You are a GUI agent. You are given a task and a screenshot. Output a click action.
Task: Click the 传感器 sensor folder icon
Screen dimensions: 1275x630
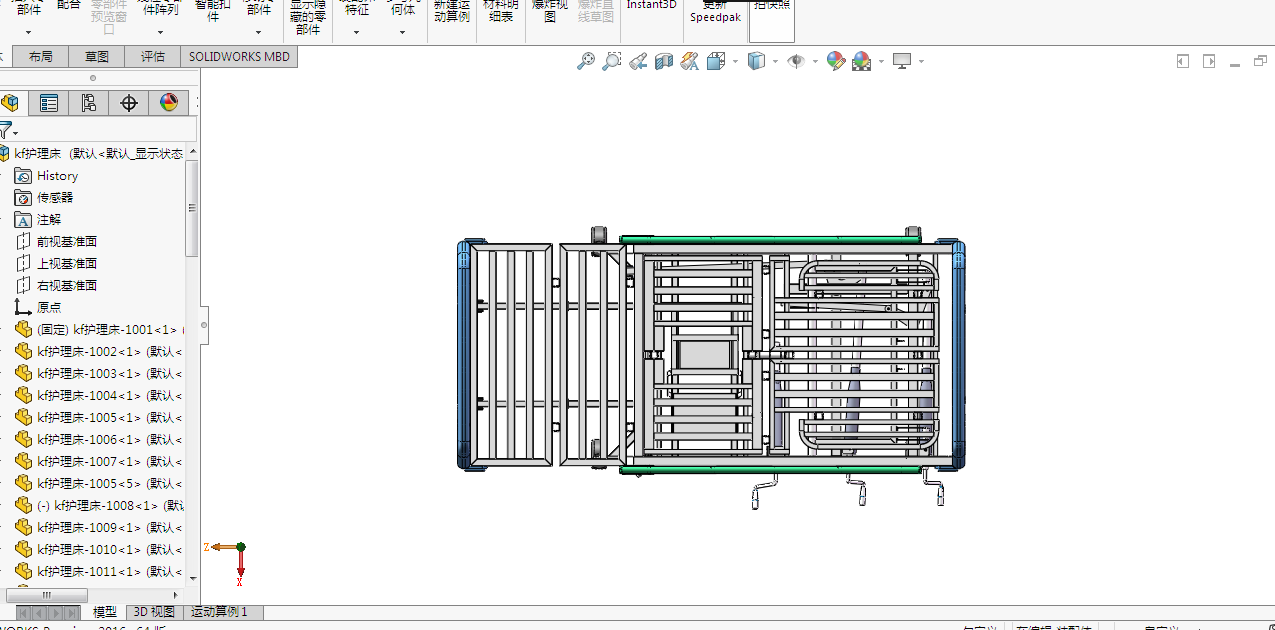tap(23, 198)
